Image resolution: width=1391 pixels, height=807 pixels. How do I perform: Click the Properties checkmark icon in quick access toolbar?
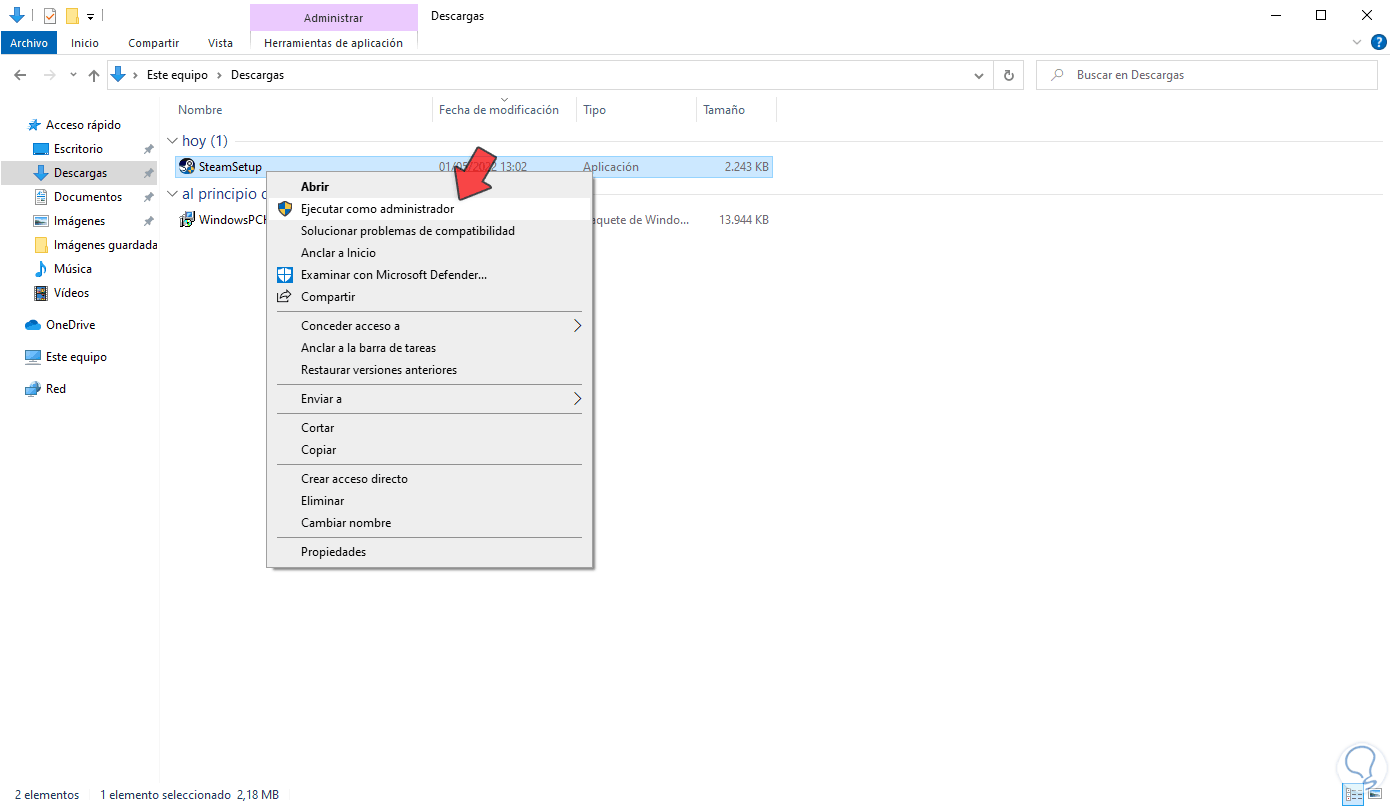click(x=50, y=16)
